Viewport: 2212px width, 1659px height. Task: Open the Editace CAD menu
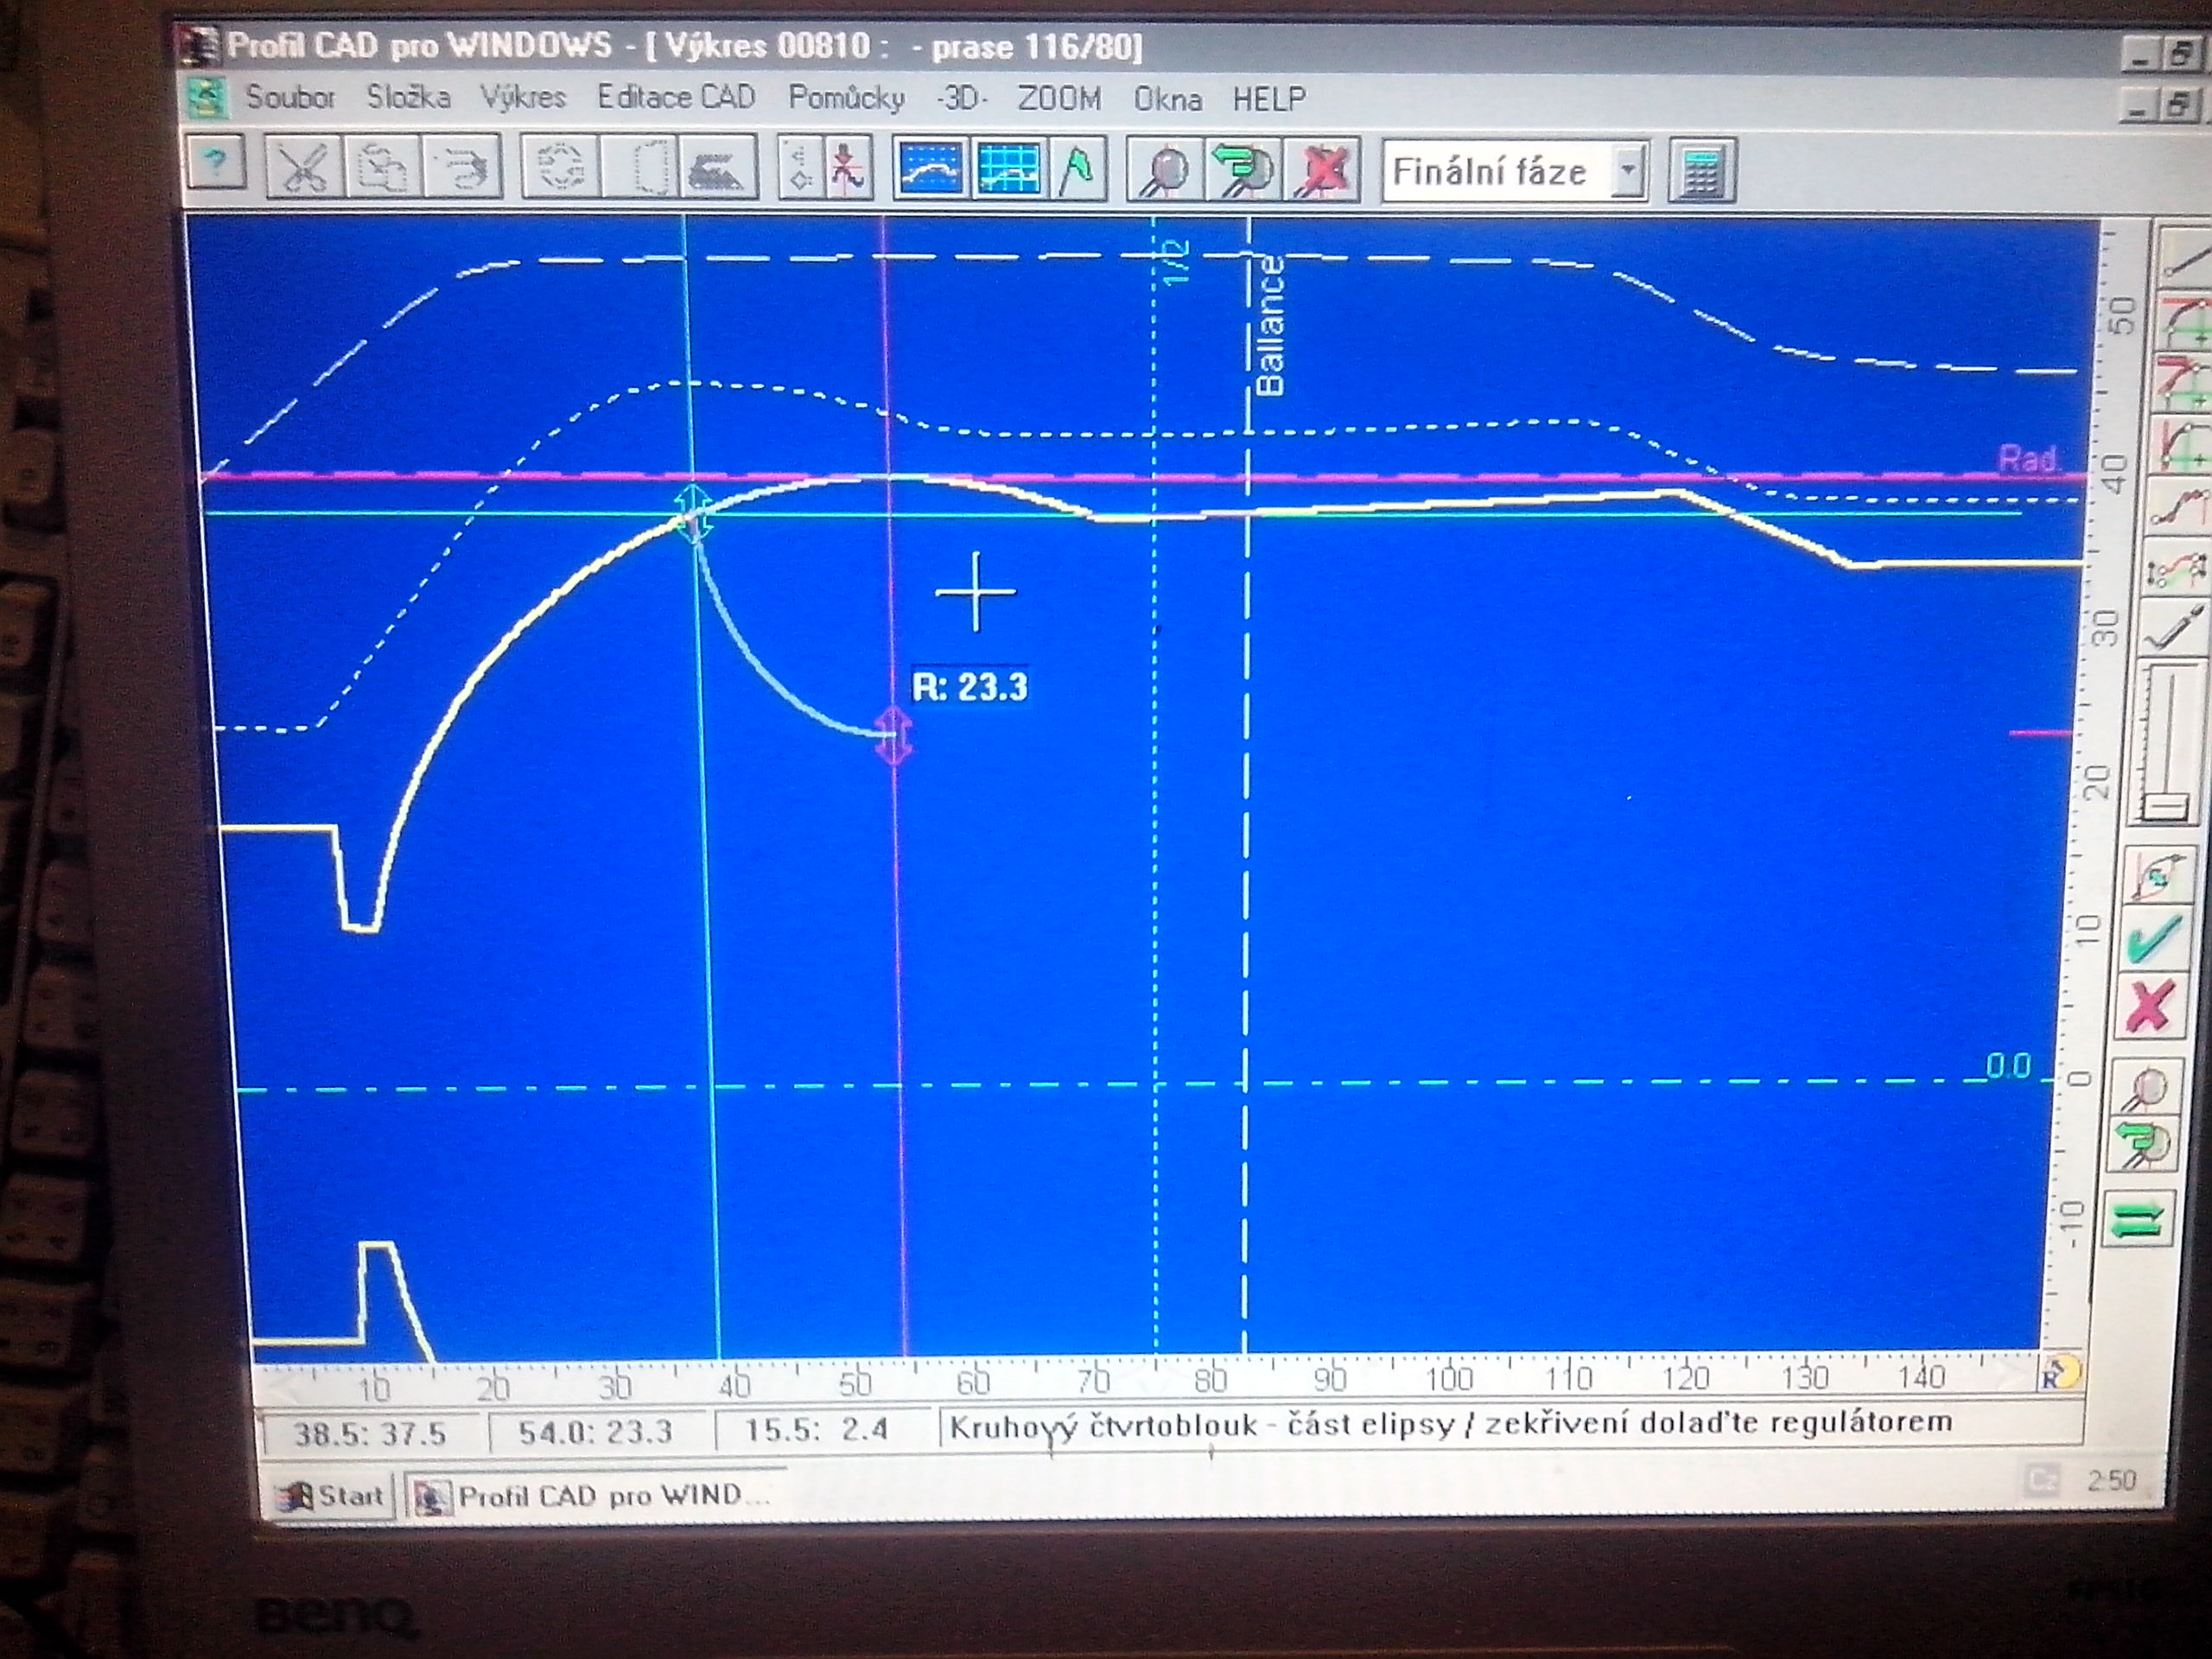(675, 97)
